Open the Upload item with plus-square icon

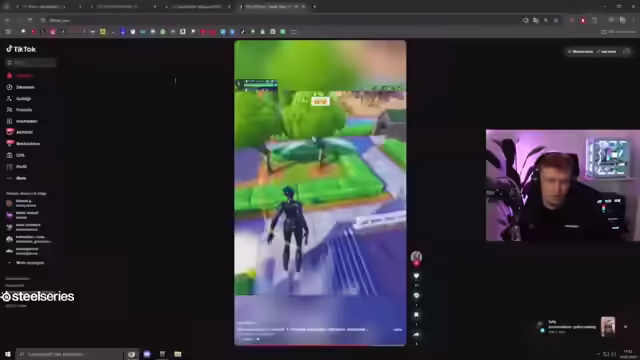pos(22,121)
